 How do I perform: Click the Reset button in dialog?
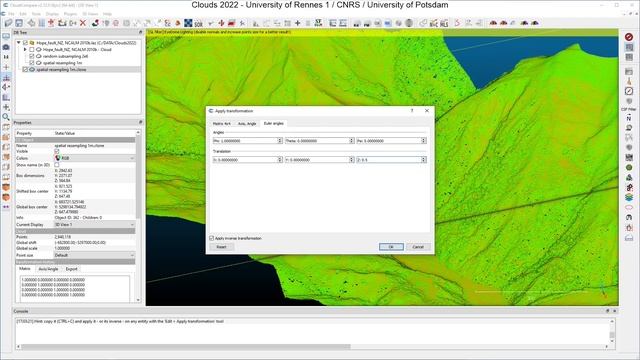coord(221,247)
